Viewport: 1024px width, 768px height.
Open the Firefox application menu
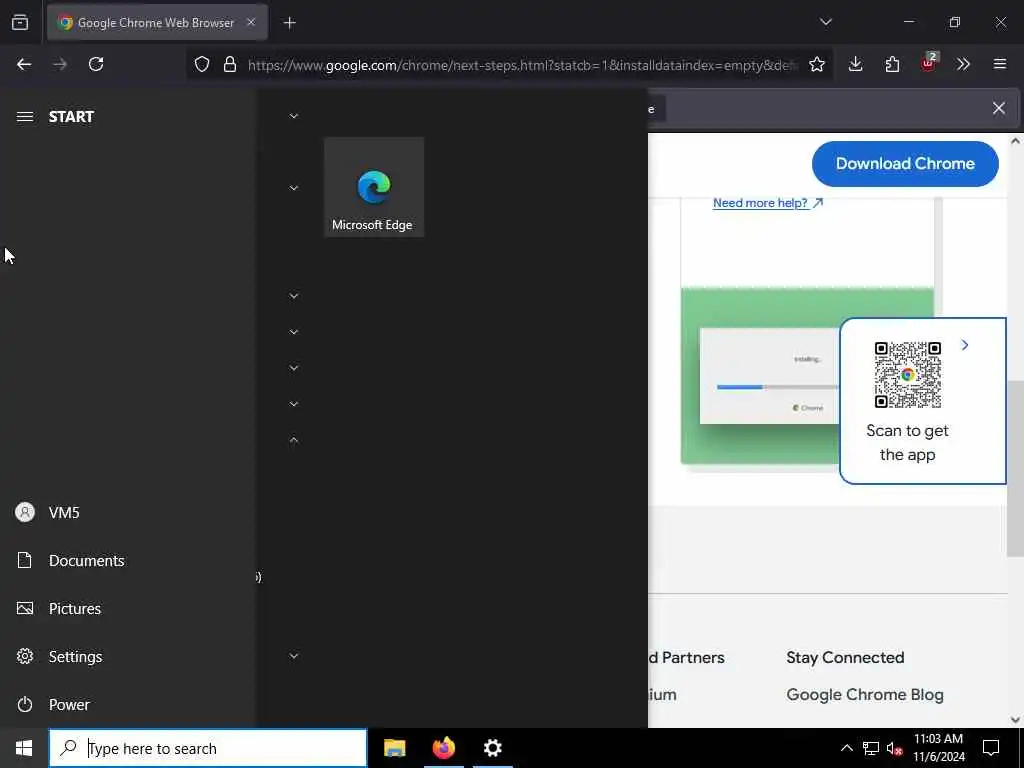tap(999, 64)
